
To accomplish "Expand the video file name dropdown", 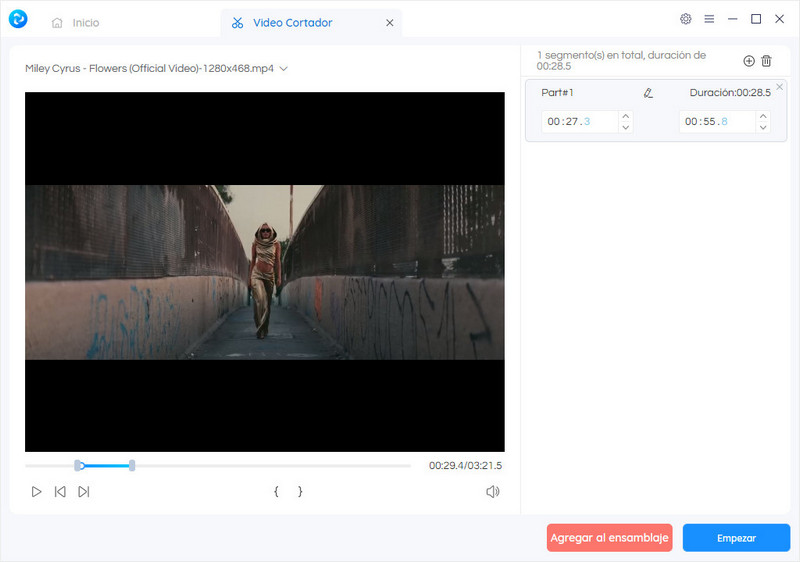I will pyautogui.click(x=284, y=68).
